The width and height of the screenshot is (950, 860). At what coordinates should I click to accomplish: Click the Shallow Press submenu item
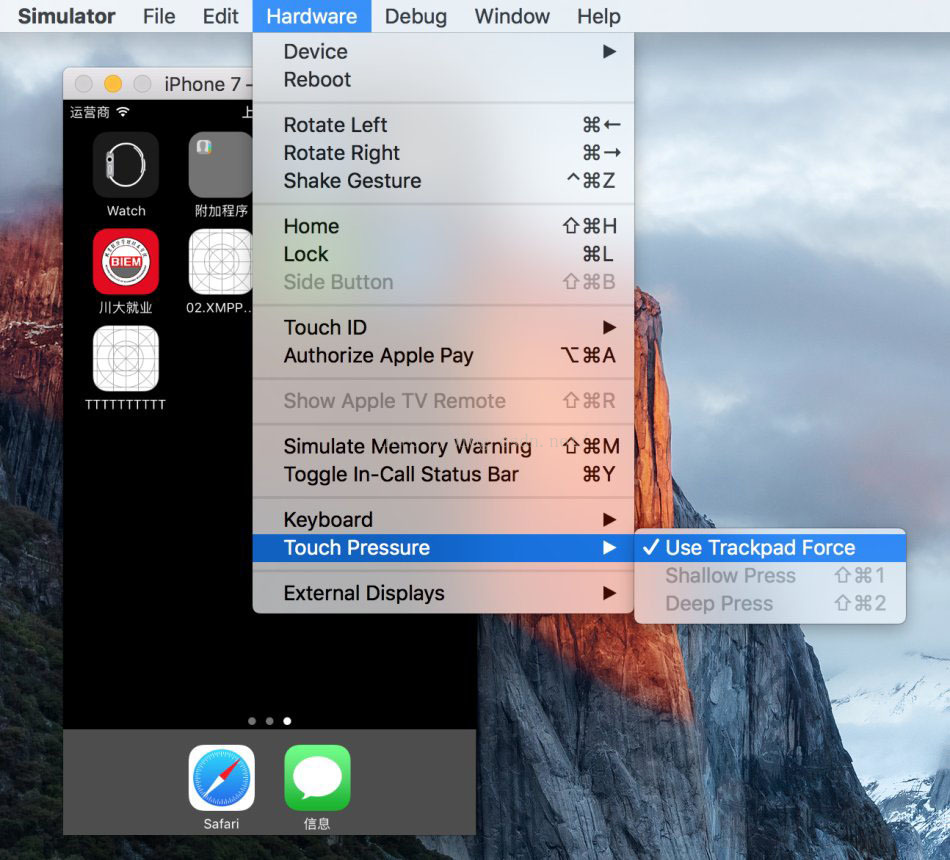coord(770,575)
